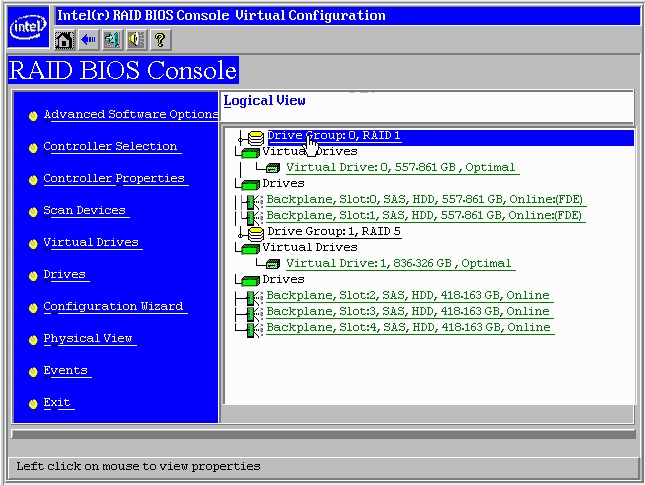Open Virtual Drives from sidebar menu
Viewport: 645px width, 485px height.
click(91, 242)
